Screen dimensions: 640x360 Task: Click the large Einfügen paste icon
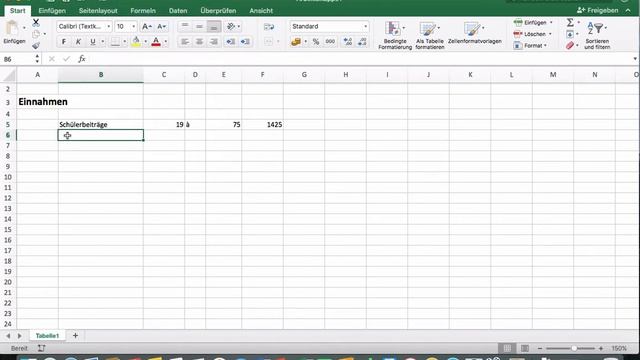pyautogui.click(x=12, y=28)
